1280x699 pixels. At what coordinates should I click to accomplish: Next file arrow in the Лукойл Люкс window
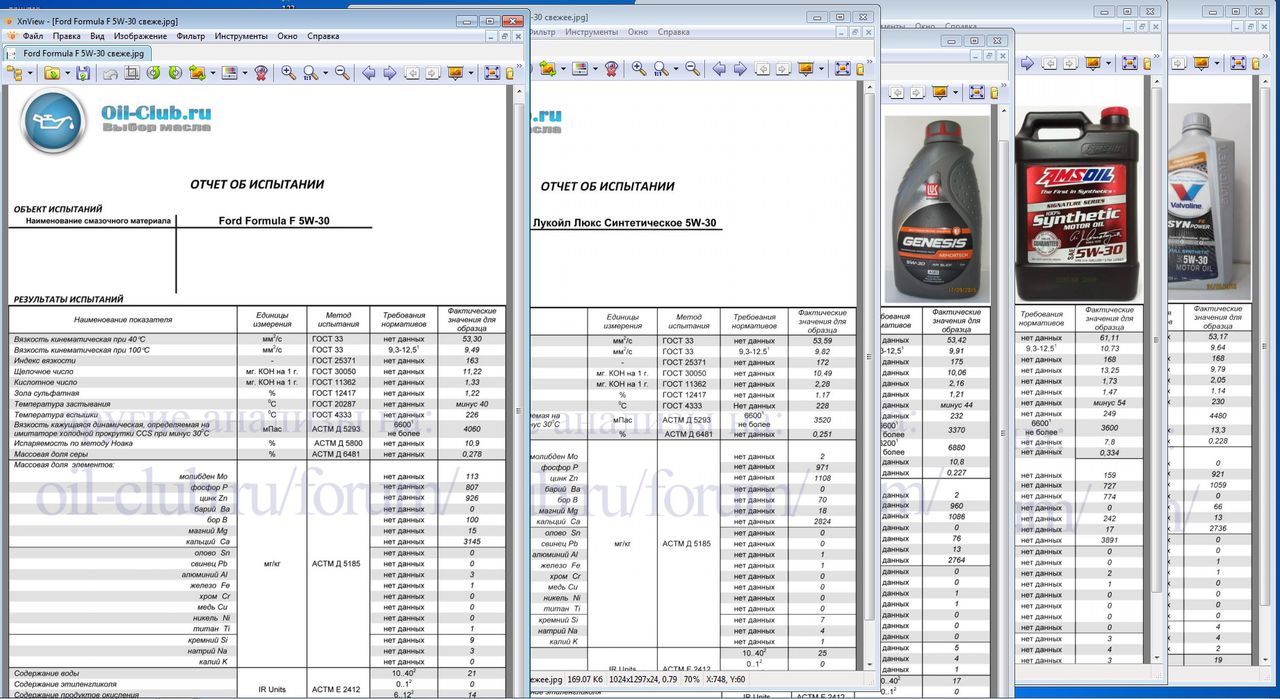[739, 69]
